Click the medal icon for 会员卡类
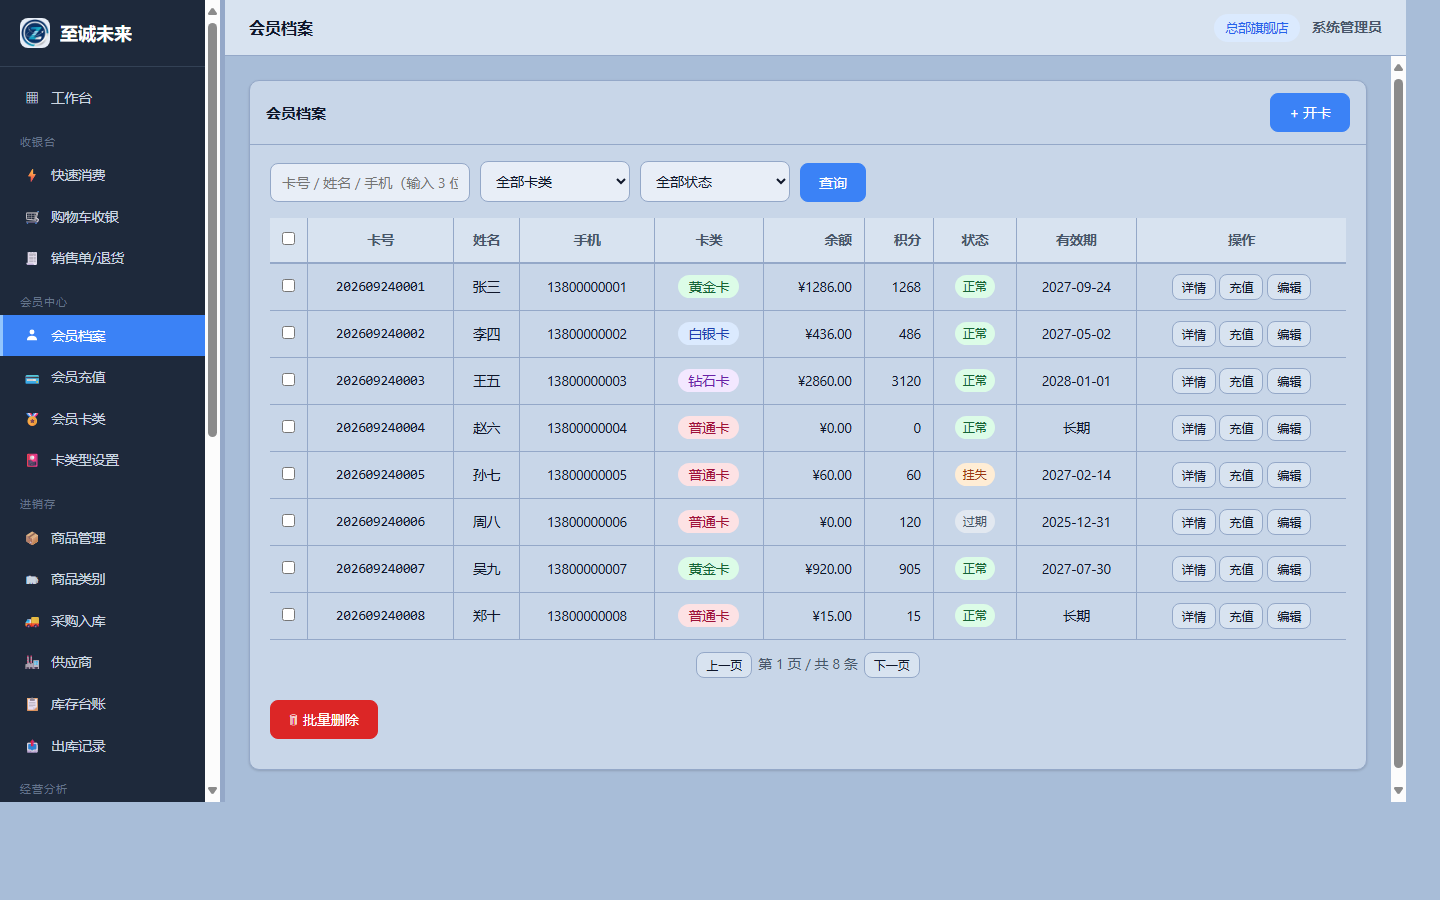The image size is (1440, 900). point(32,419)
